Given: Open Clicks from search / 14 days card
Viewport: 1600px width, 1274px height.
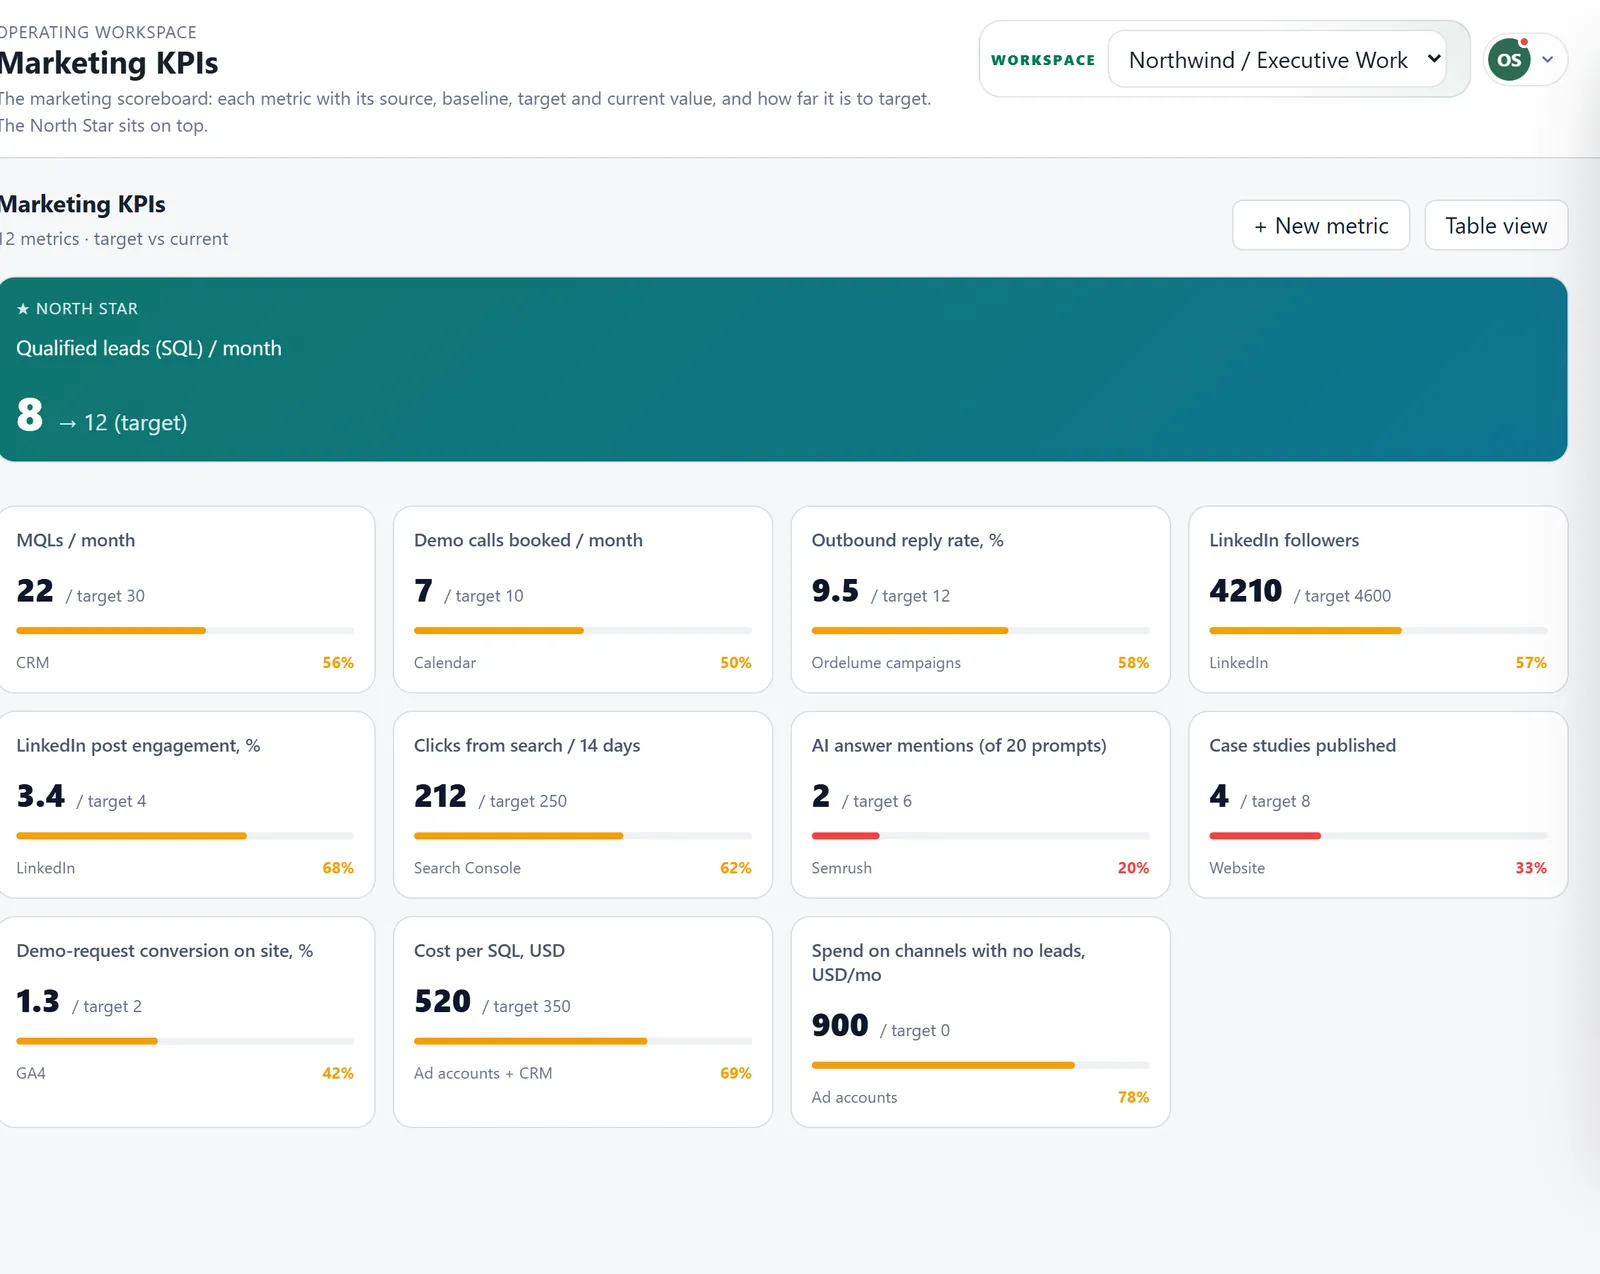Looking at the screenshot, I should pos(583,804).
